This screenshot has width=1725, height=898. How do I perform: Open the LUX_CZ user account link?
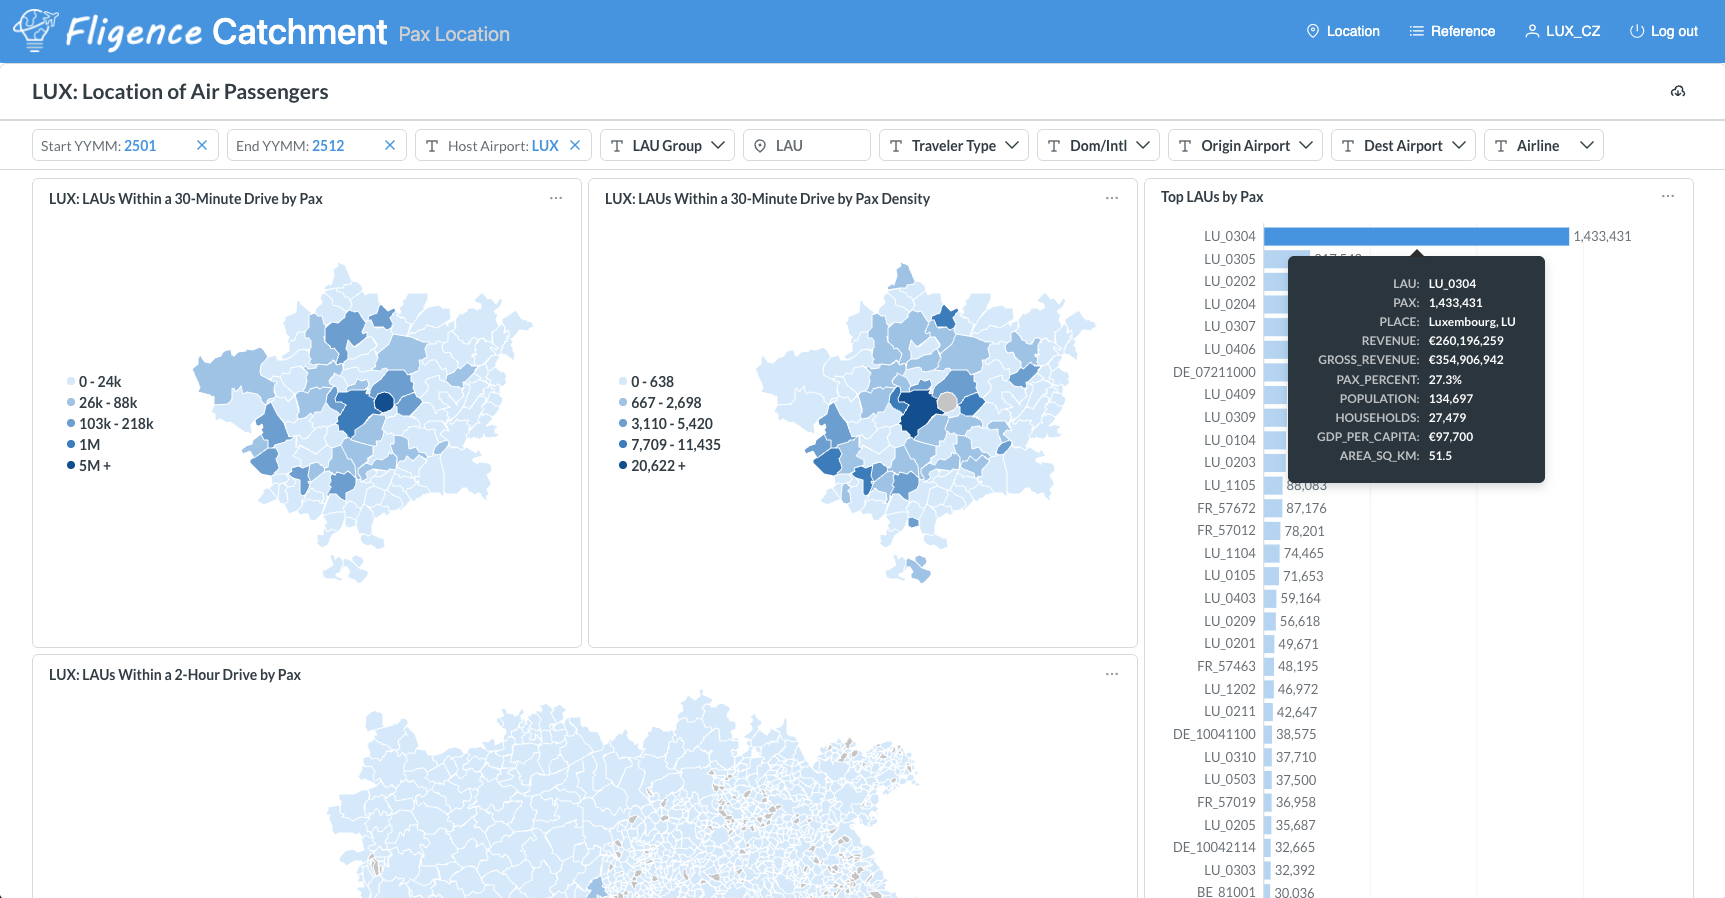(1562, 31)
